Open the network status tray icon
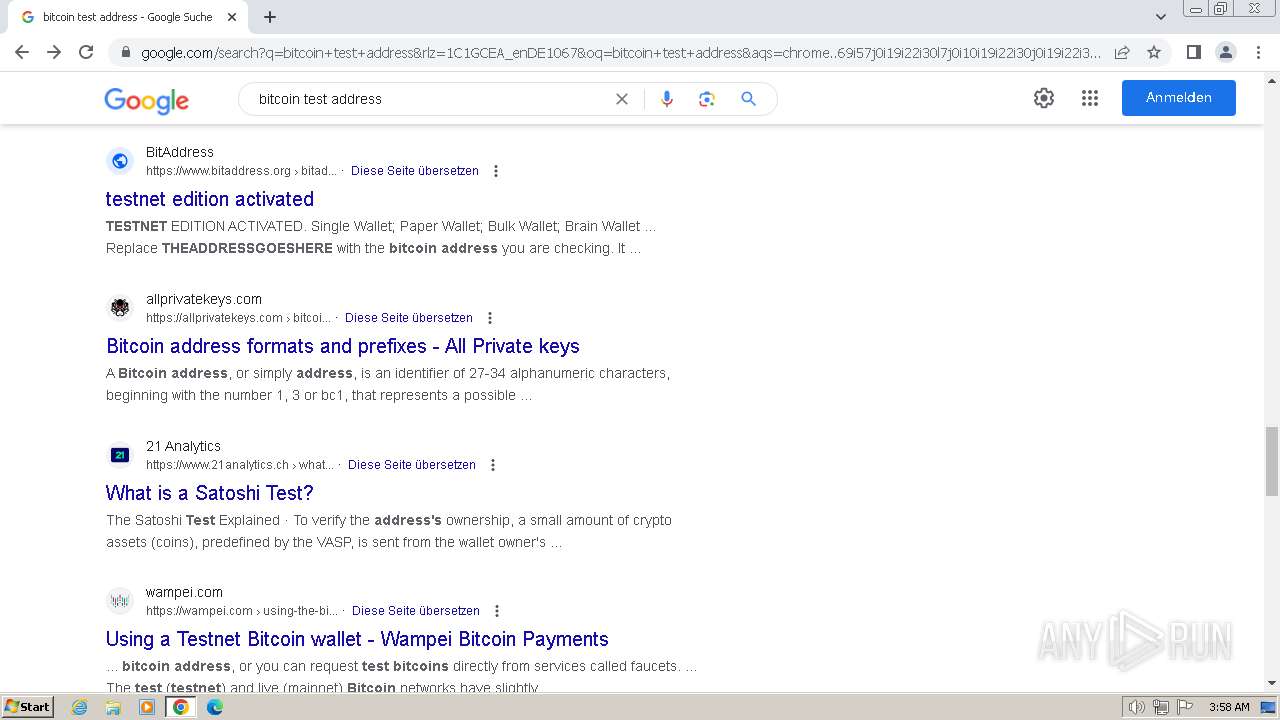This screenshot has width=1280, height=720. coord(1161,707)
